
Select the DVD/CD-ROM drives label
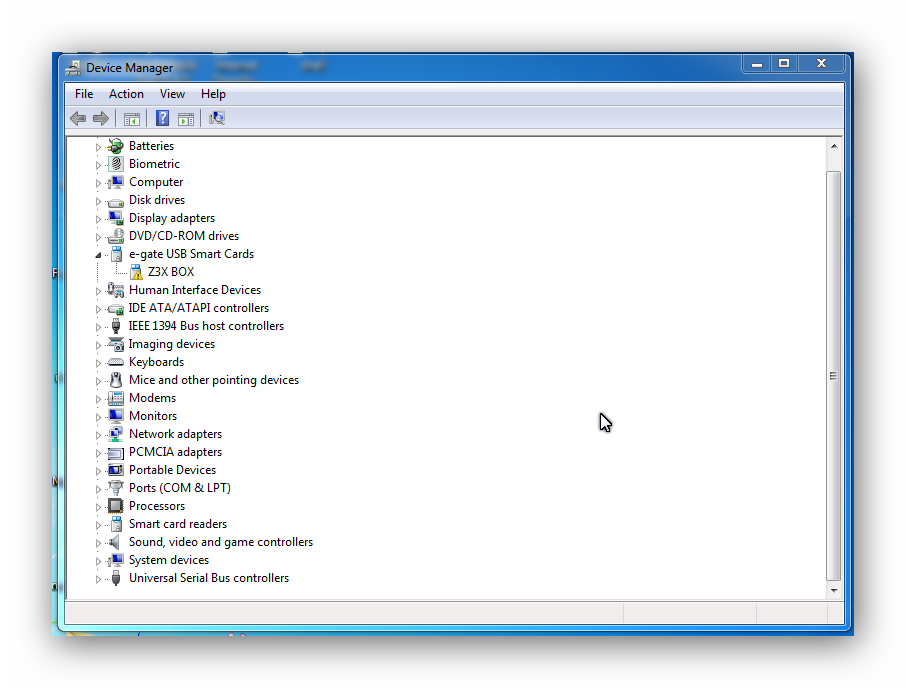point(184,236)
